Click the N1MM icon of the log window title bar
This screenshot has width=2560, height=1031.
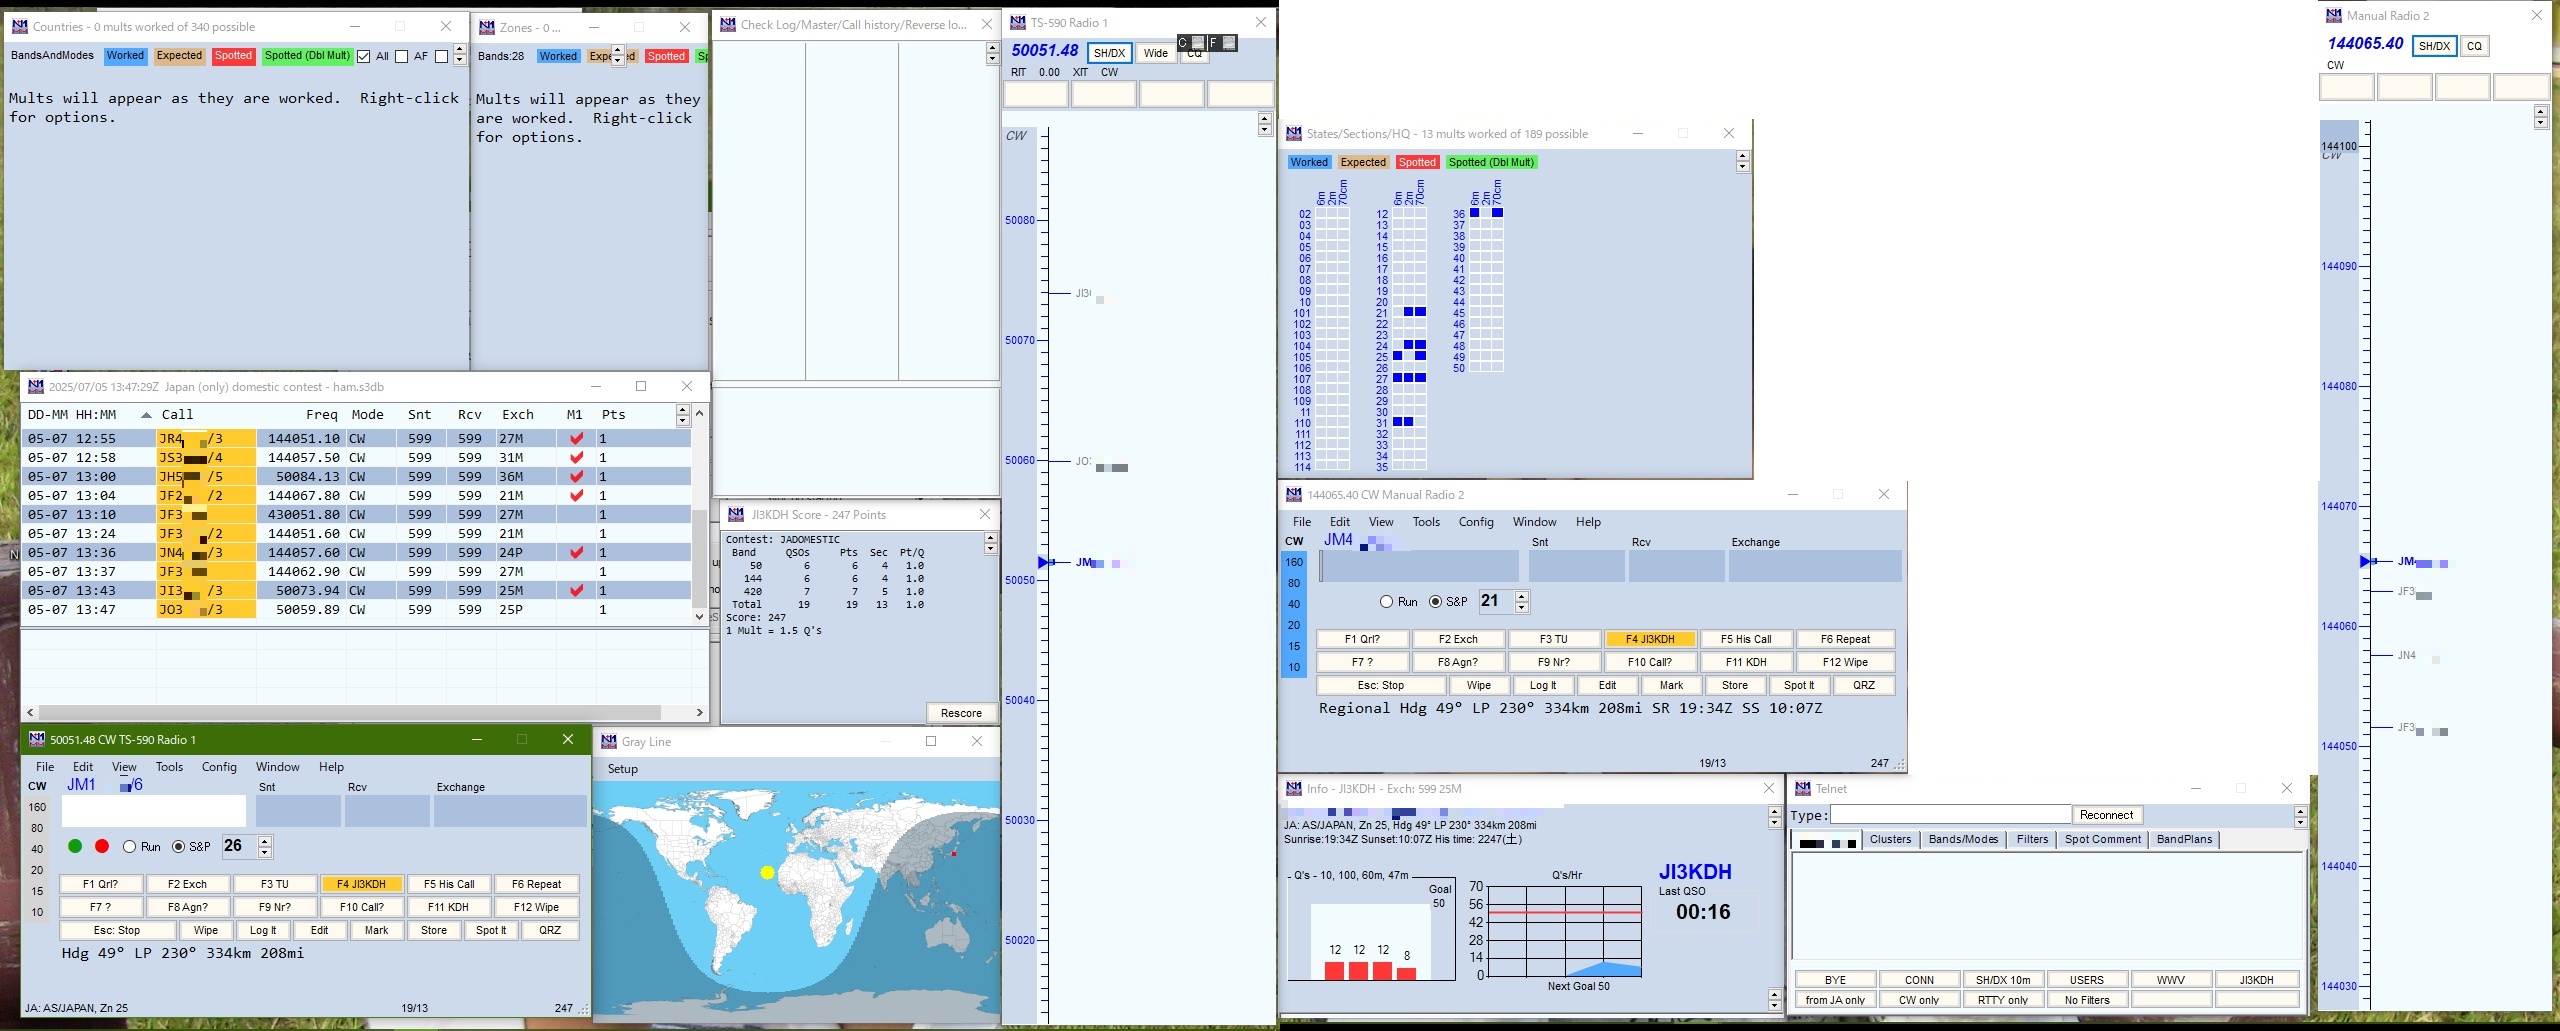[35, 386]
